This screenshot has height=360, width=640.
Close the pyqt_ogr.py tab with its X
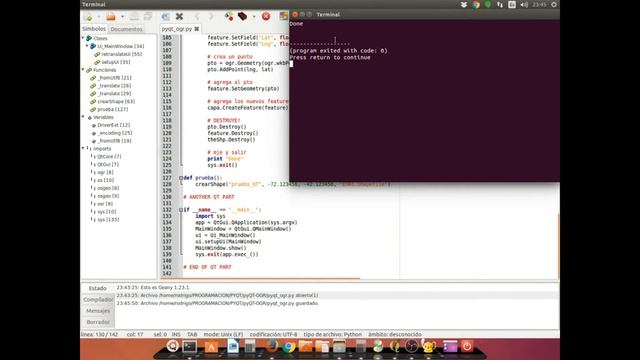pyautogui.click(x=197, y=29)
